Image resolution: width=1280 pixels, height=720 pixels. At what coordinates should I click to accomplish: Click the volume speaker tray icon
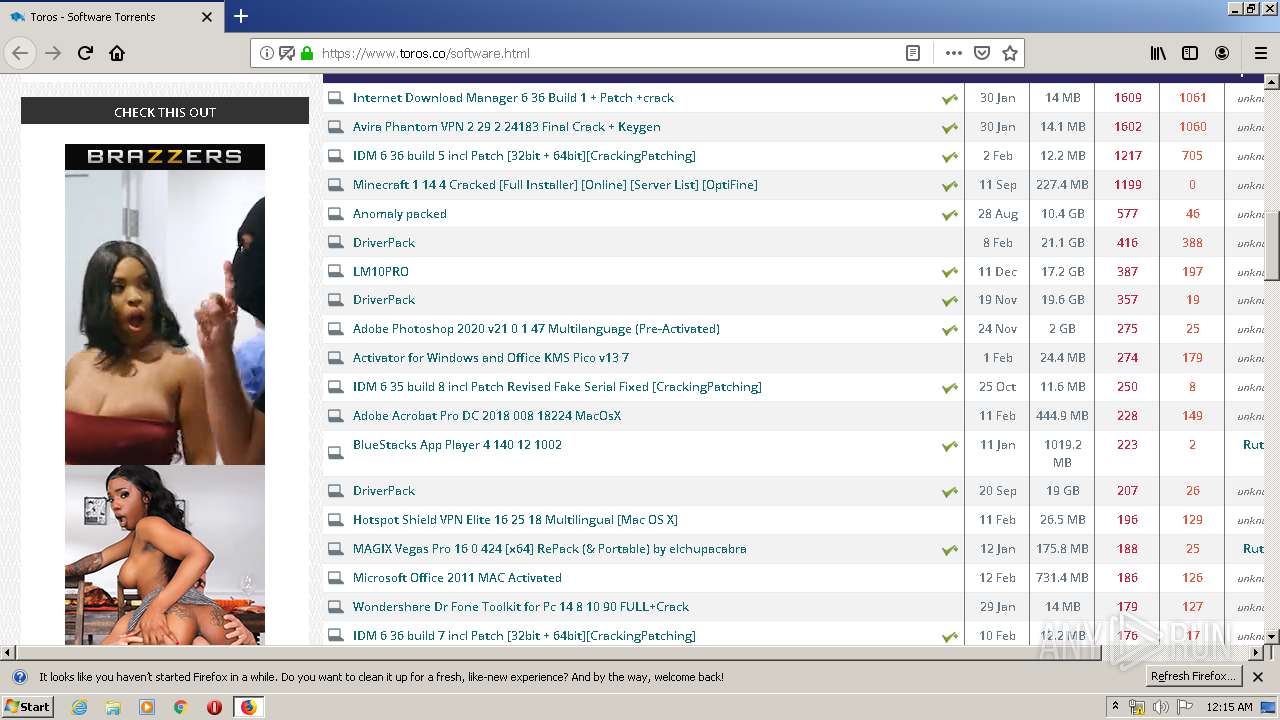(x=1161, y=707)
